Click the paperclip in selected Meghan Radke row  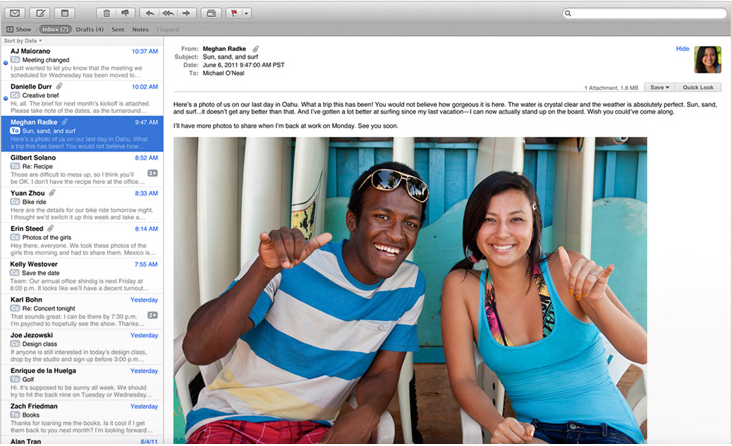(64, 122)
